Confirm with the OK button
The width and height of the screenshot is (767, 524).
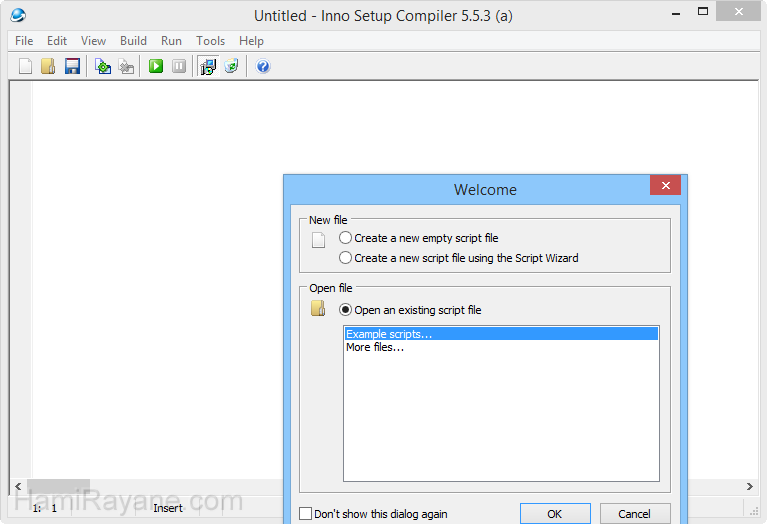point(555,514)
